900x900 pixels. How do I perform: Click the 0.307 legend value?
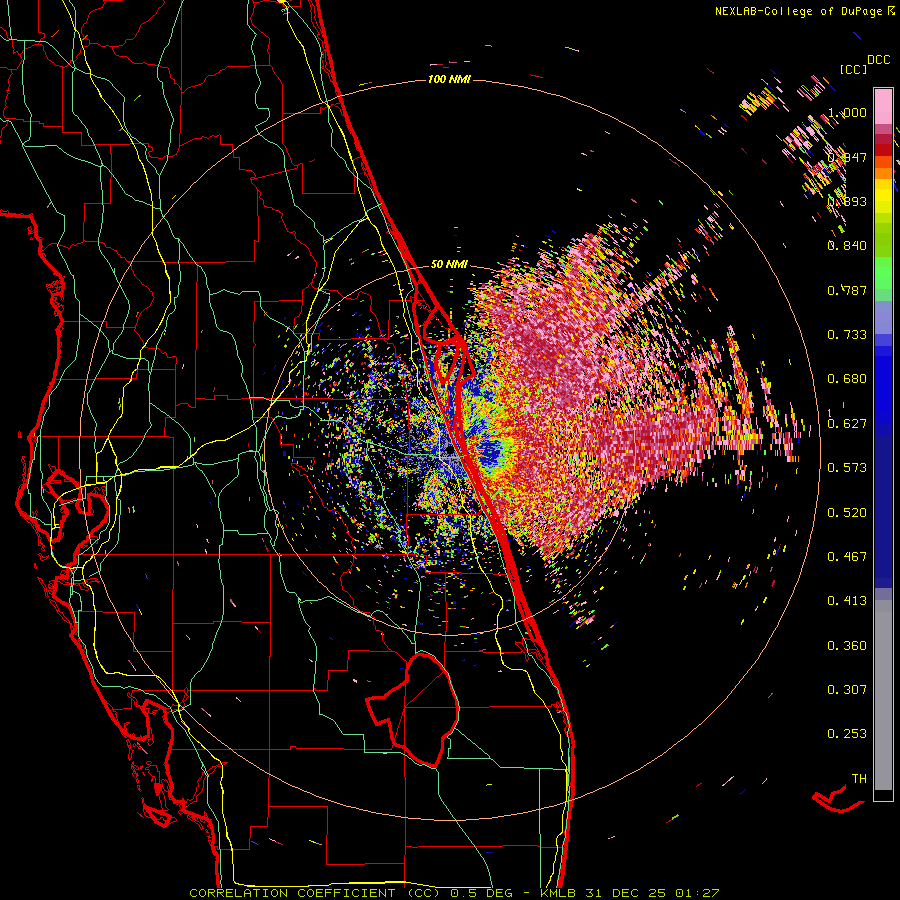[847, 690]
